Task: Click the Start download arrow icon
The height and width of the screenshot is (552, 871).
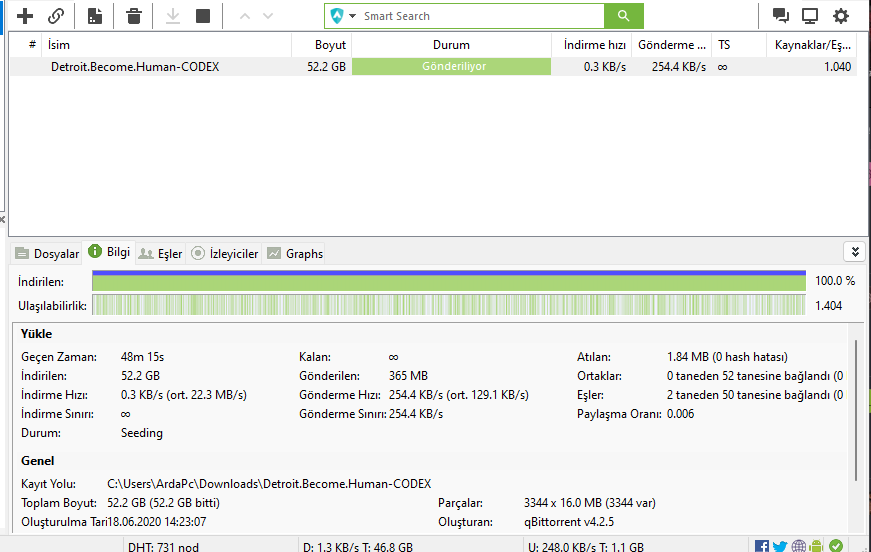Action: coord(173,16)
